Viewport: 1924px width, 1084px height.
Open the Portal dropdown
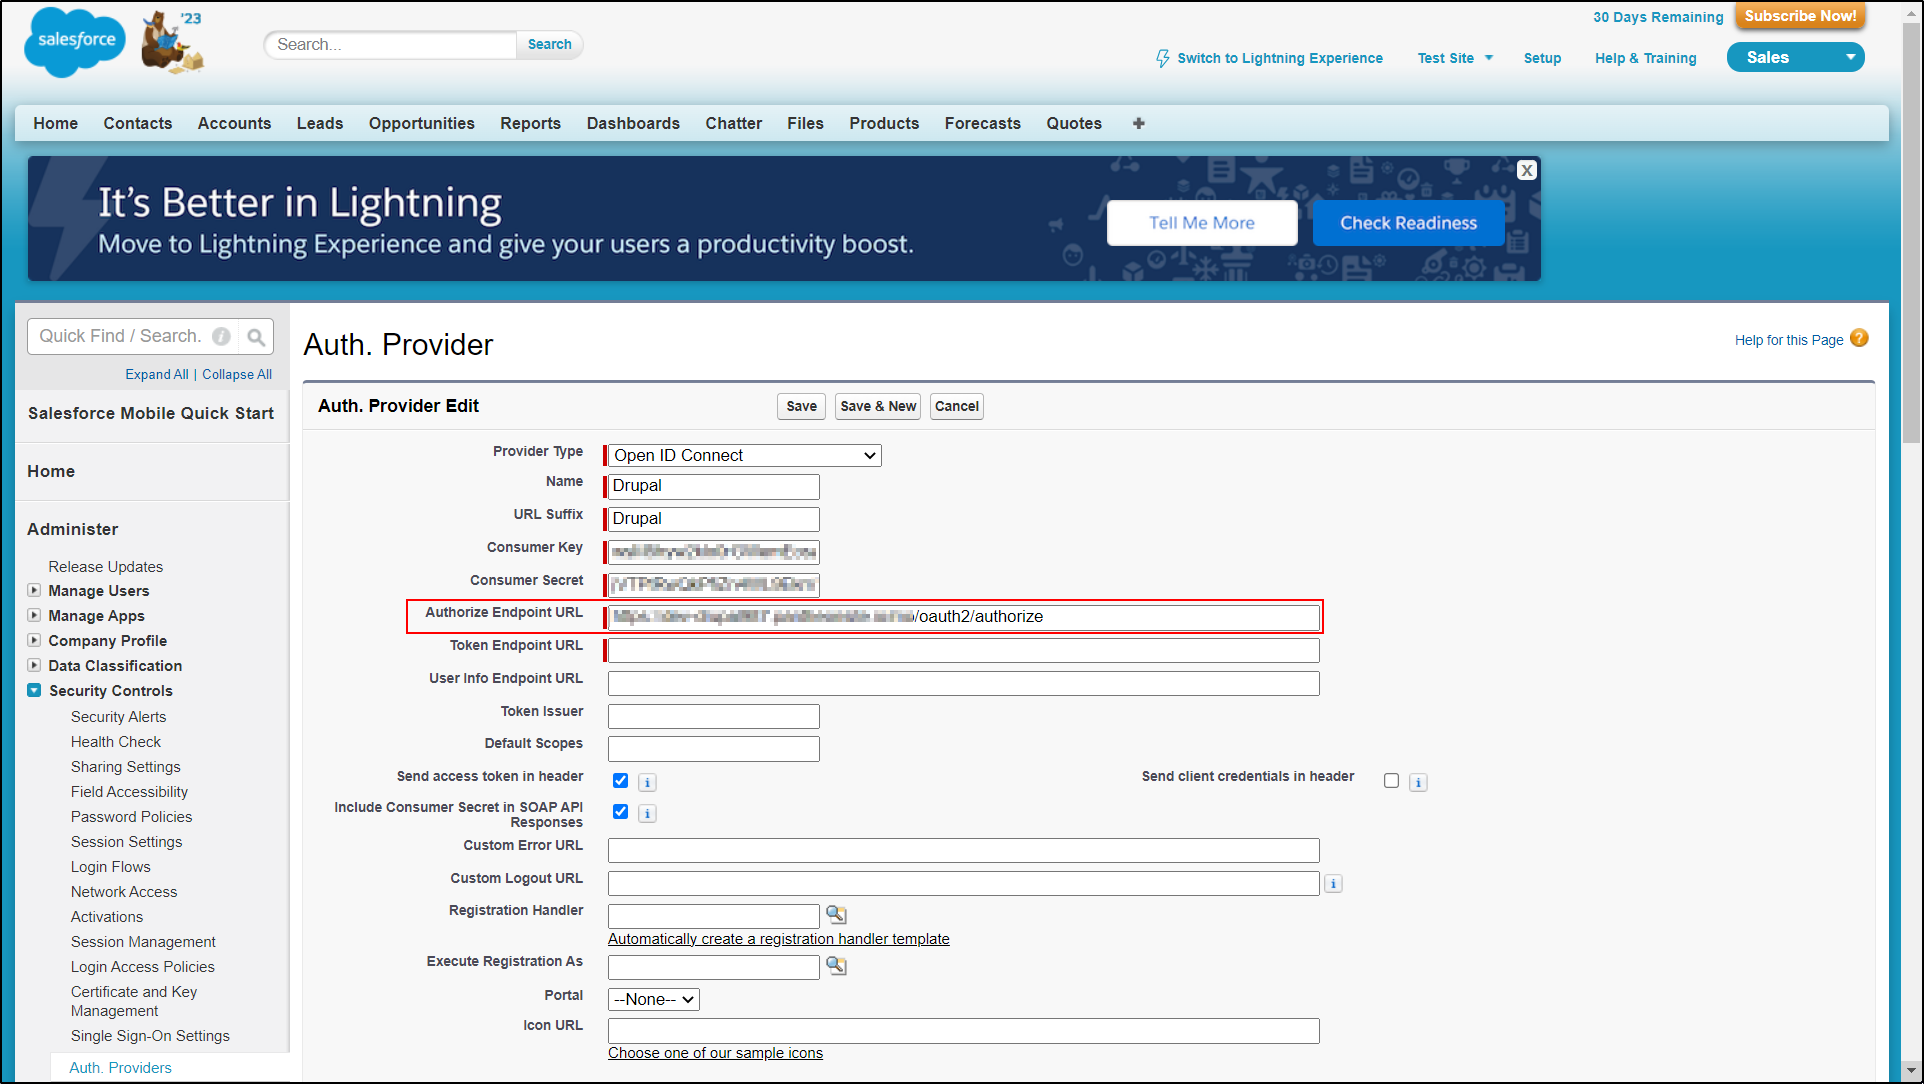pyautogui.click(x=653, y=1000)
